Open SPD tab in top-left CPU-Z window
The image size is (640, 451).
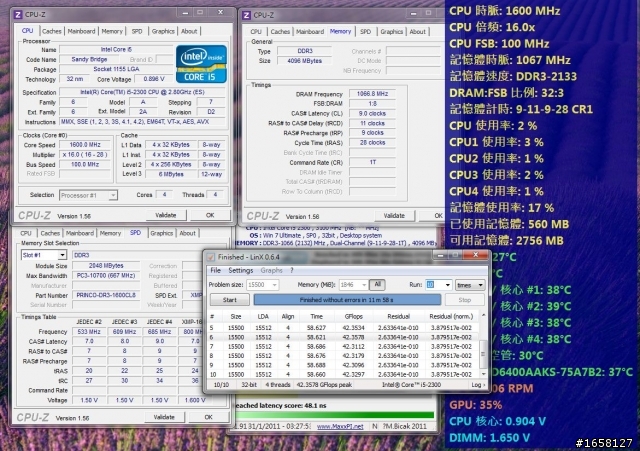(137, 31)
